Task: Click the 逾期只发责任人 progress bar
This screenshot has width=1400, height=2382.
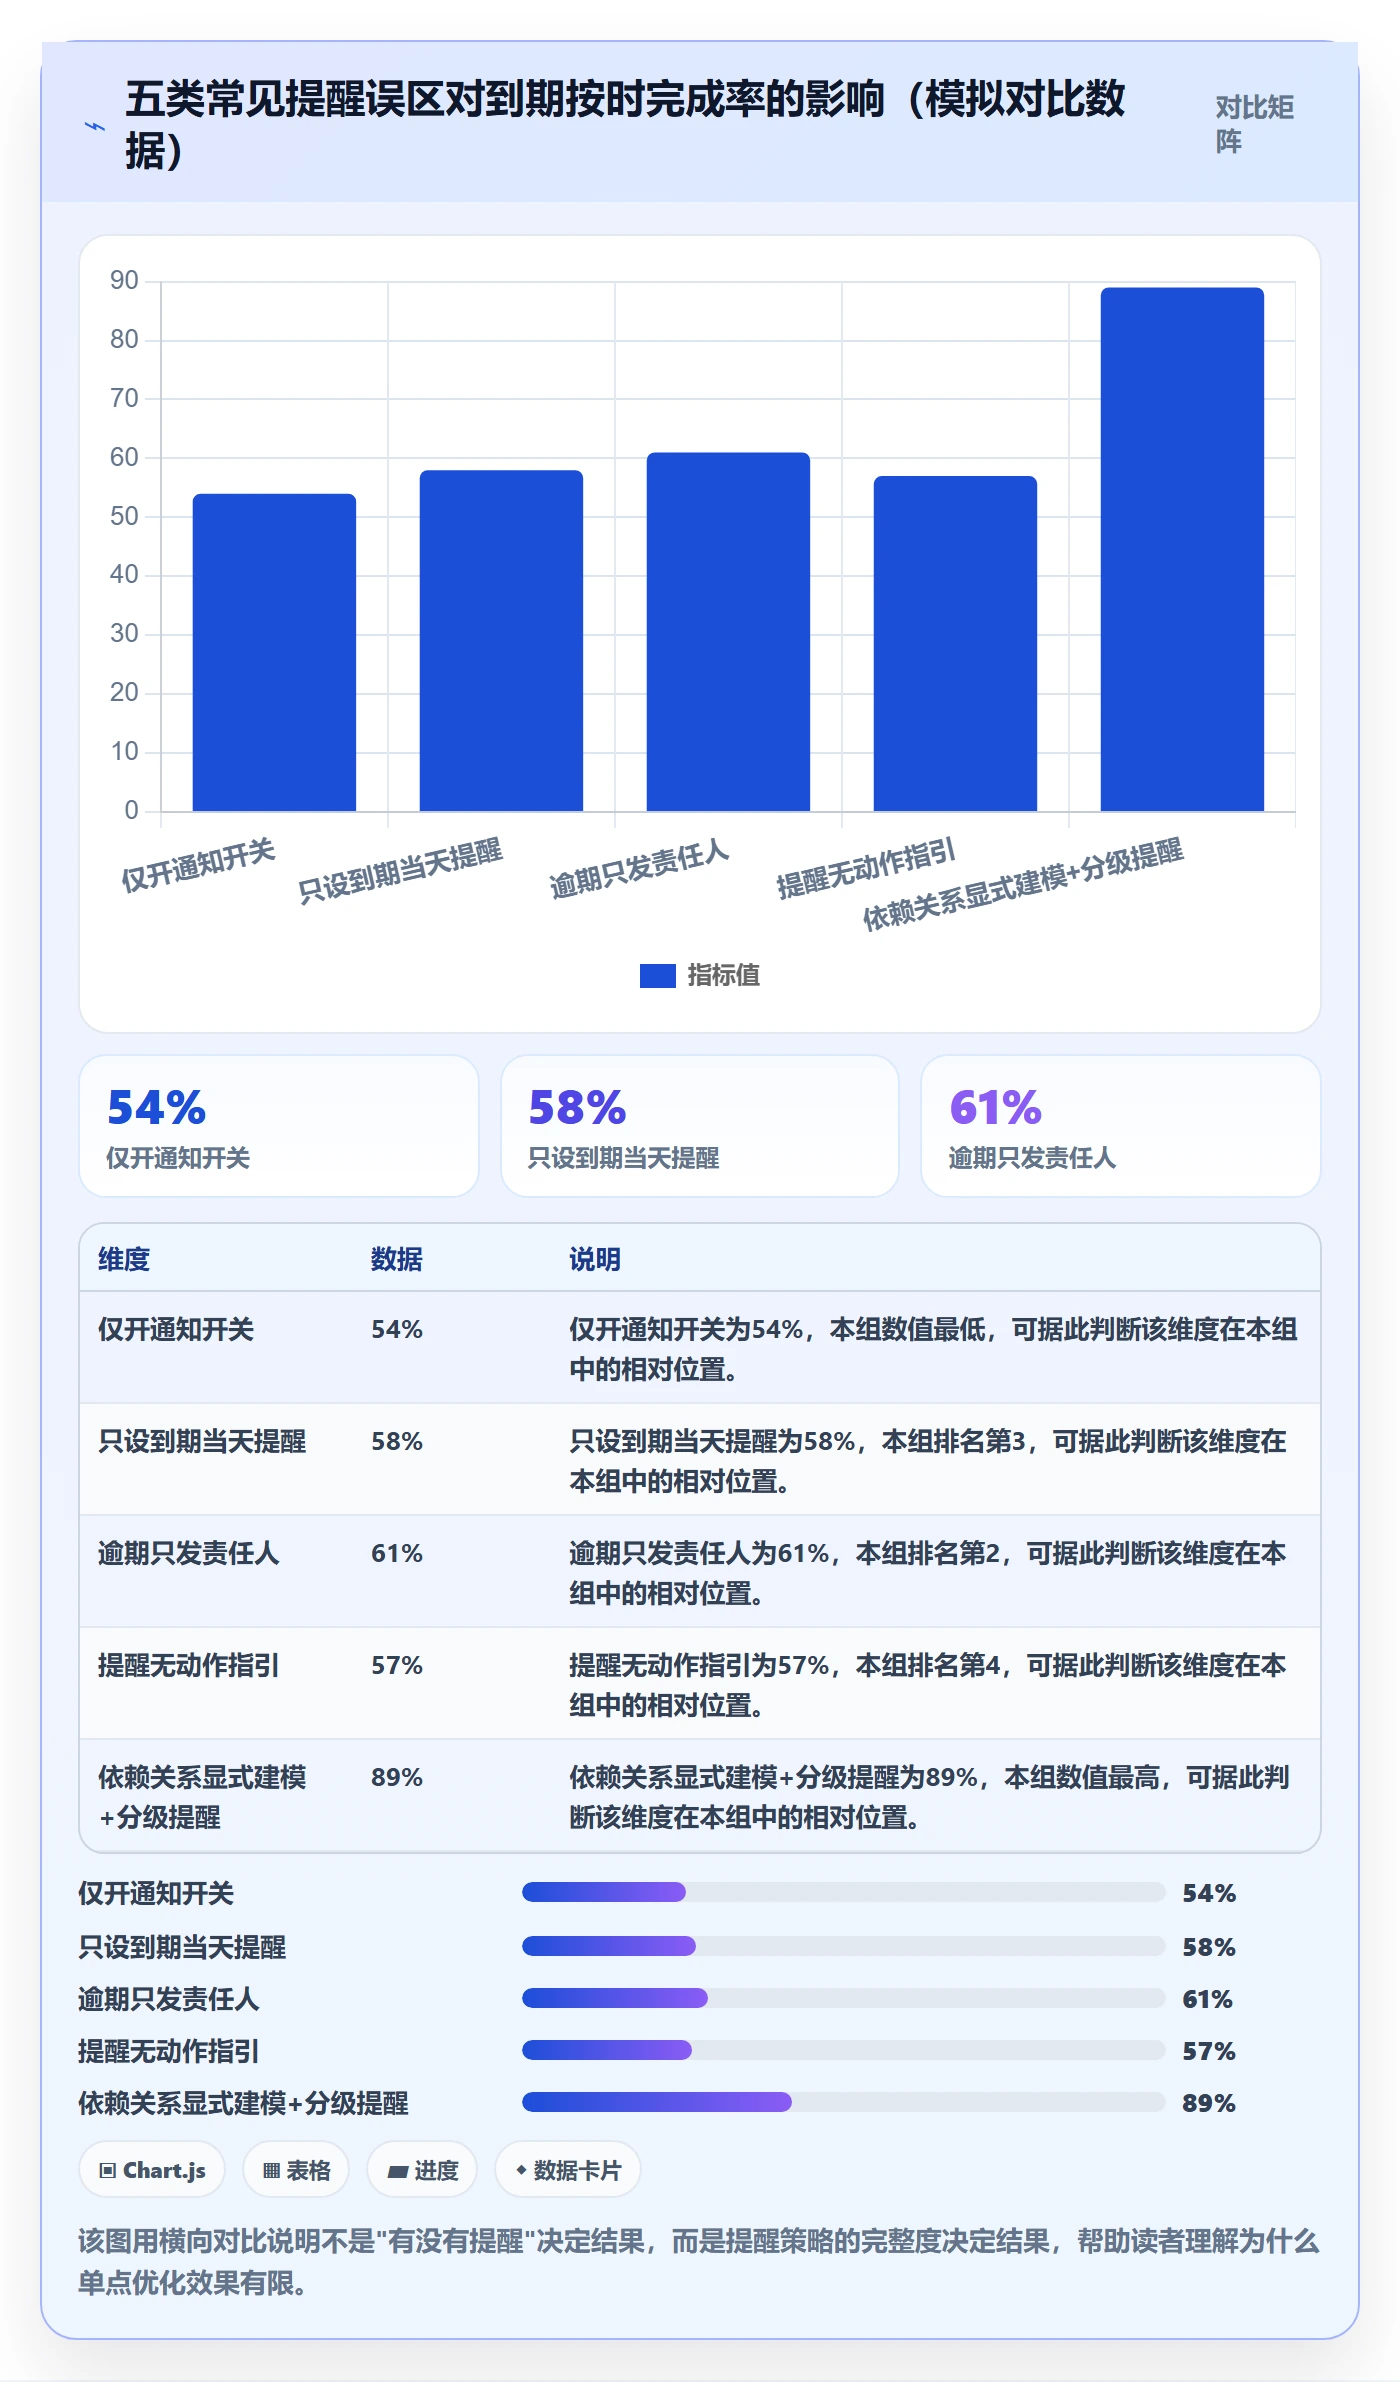Action: pyautogui.click(x=843, y=1998)
